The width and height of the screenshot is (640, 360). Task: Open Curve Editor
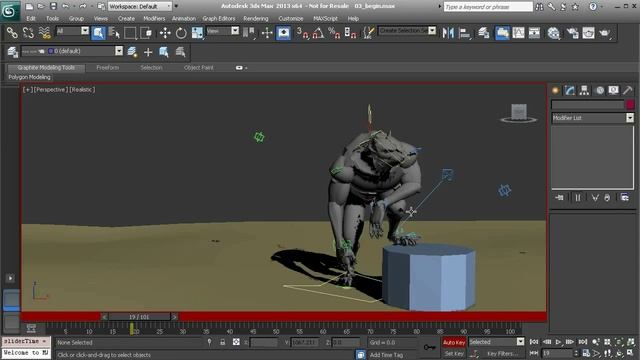tap(518, 33)
